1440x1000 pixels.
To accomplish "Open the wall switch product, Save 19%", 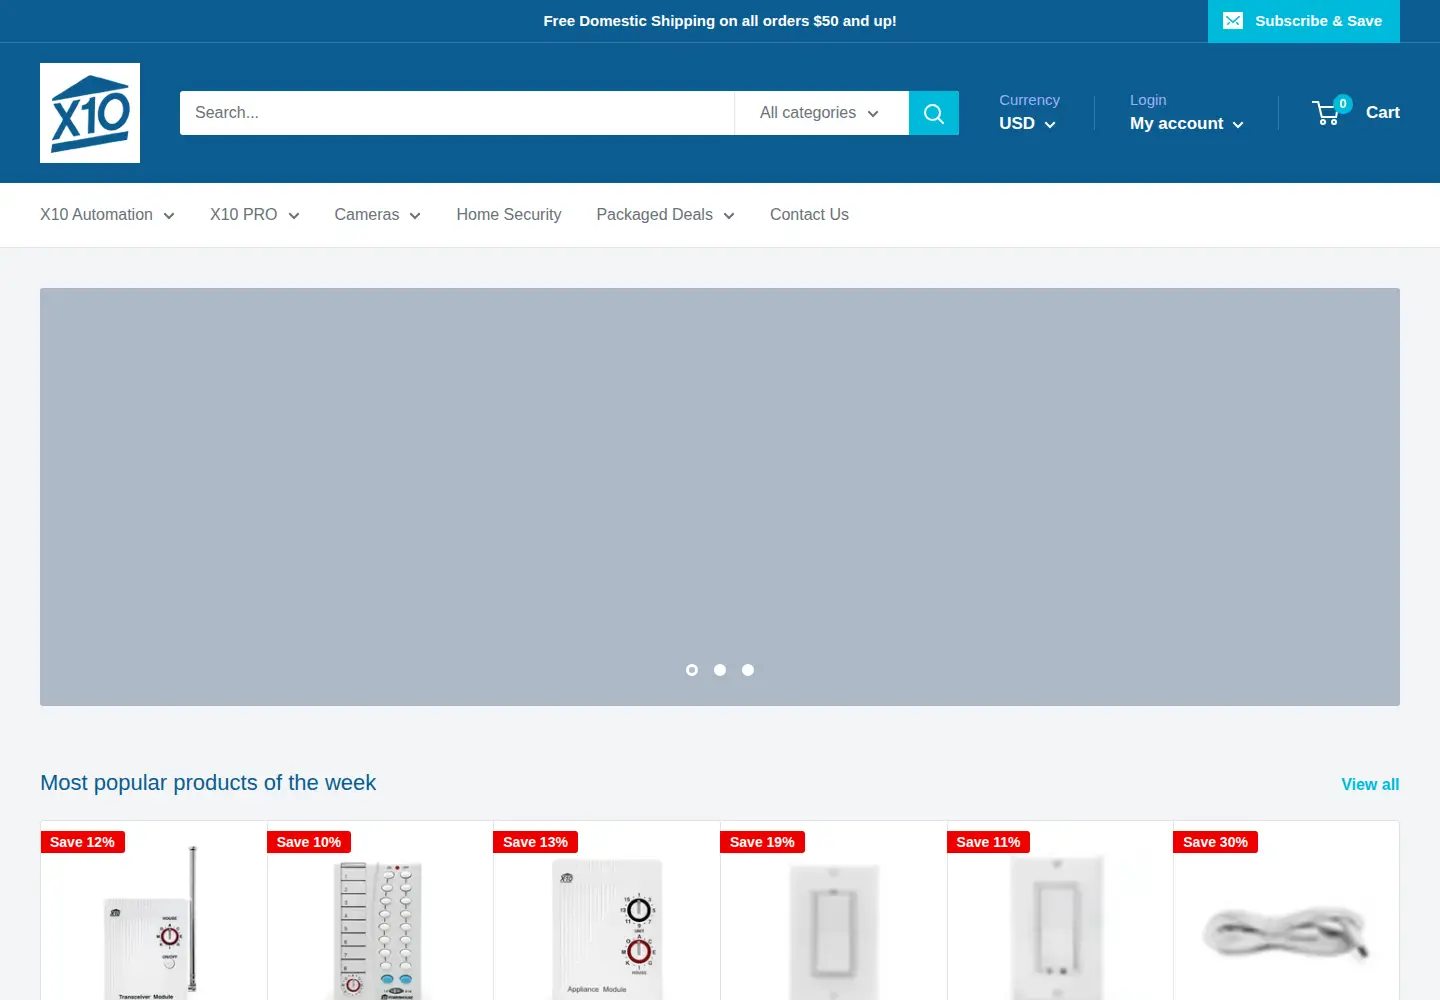I will click(833, 920).
